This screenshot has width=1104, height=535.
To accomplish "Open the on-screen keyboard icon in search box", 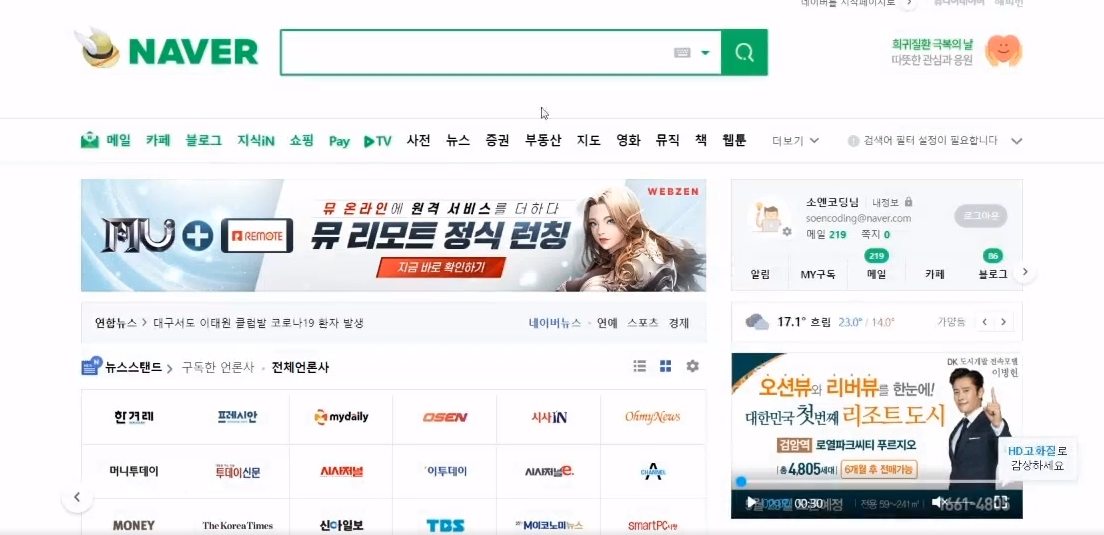I will (x=682, y=53).
